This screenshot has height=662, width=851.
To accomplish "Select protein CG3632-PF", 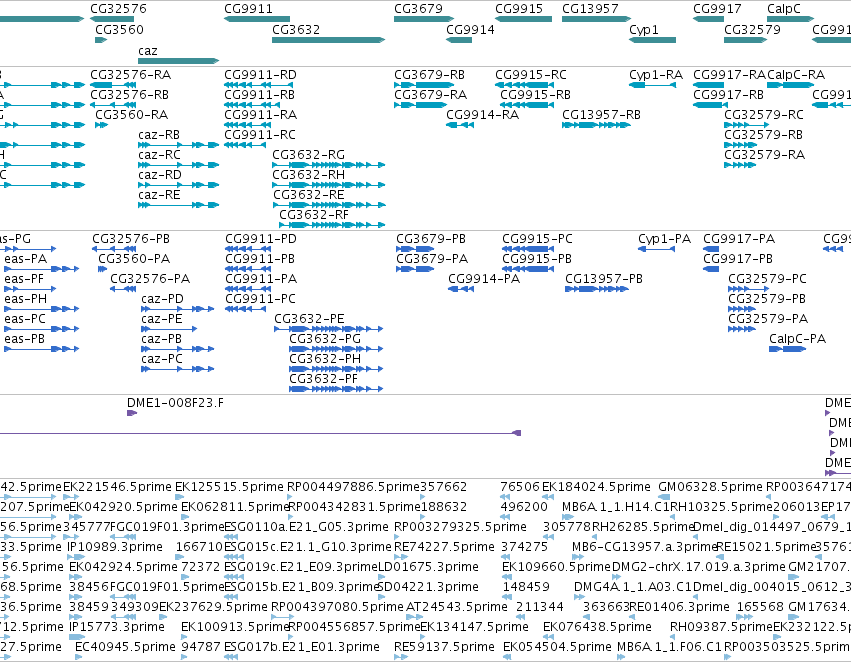I will [x=323, y=379].
